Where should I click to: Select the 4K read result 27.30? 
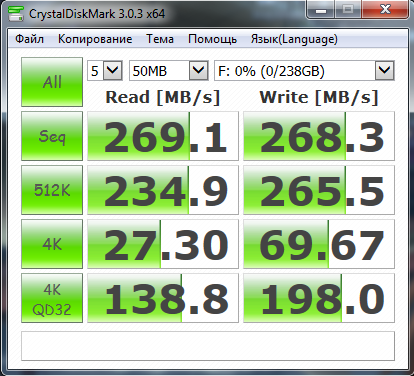coord(163,244)
